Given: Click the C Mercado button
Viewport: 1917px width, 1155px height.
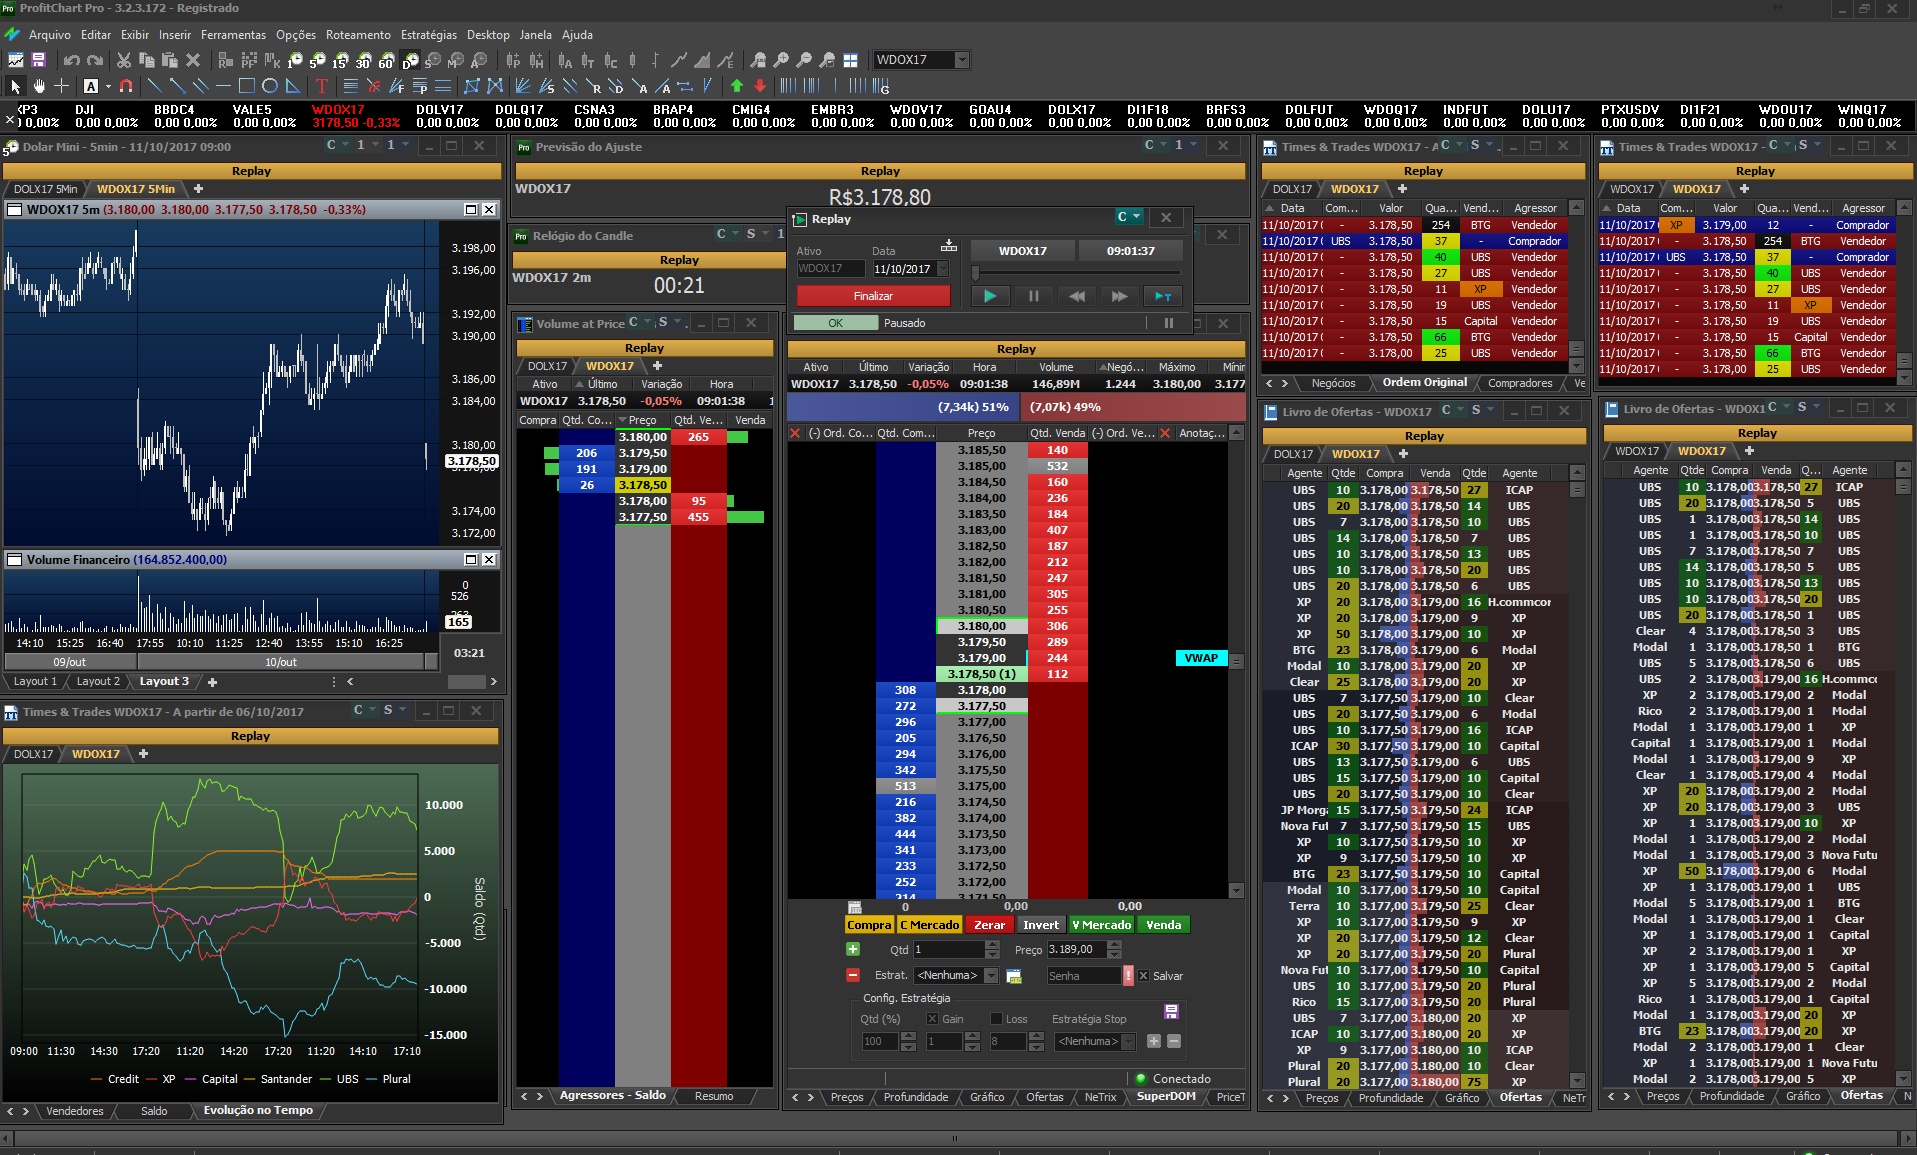Looking at the screenshot, I should [x=930, y=925].
